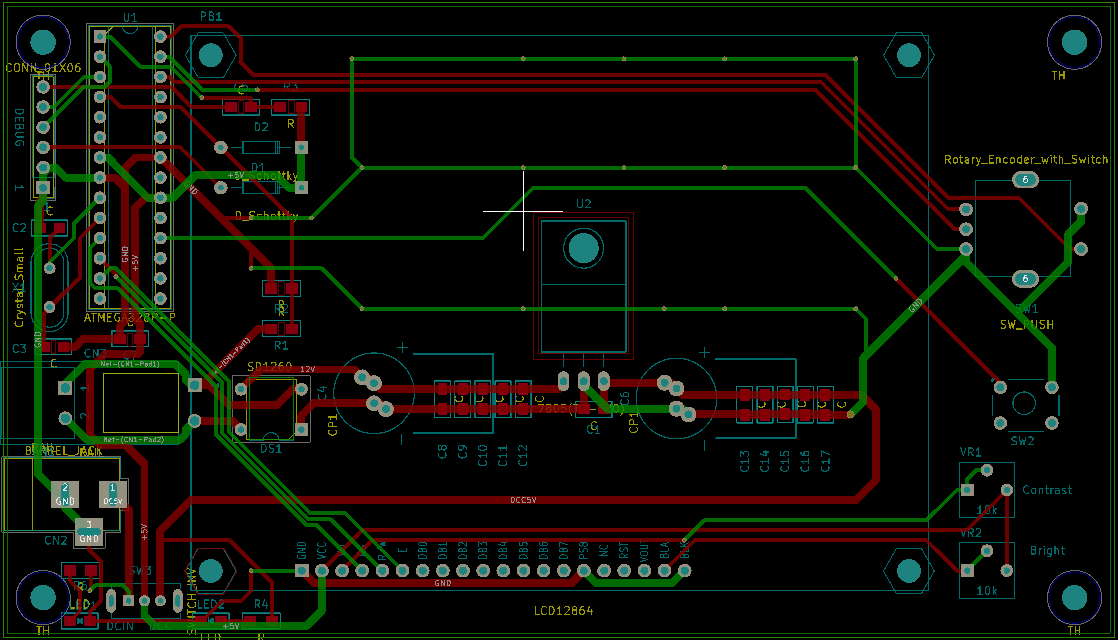Select the C13 capacitor label
The width and height of the screenshot is (1118, 640).
click(744, 461)
